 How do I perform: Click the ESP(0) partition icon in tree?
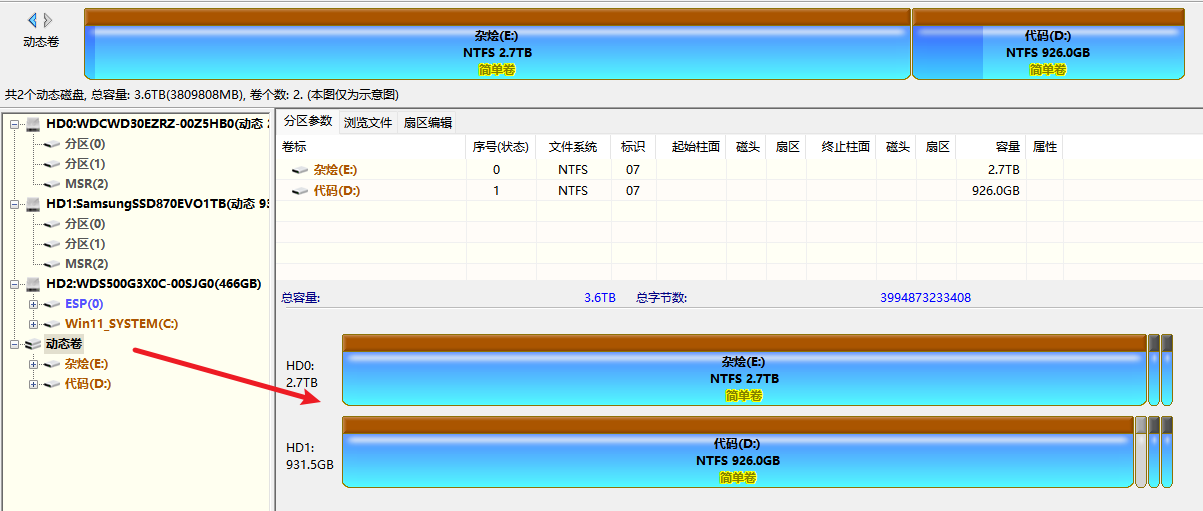tap(52, 304)
